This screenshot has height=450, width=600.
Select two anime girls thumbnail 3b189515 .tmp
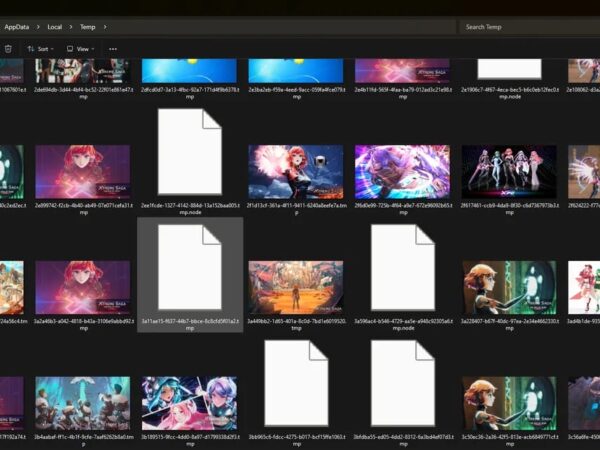click(189, 402)
